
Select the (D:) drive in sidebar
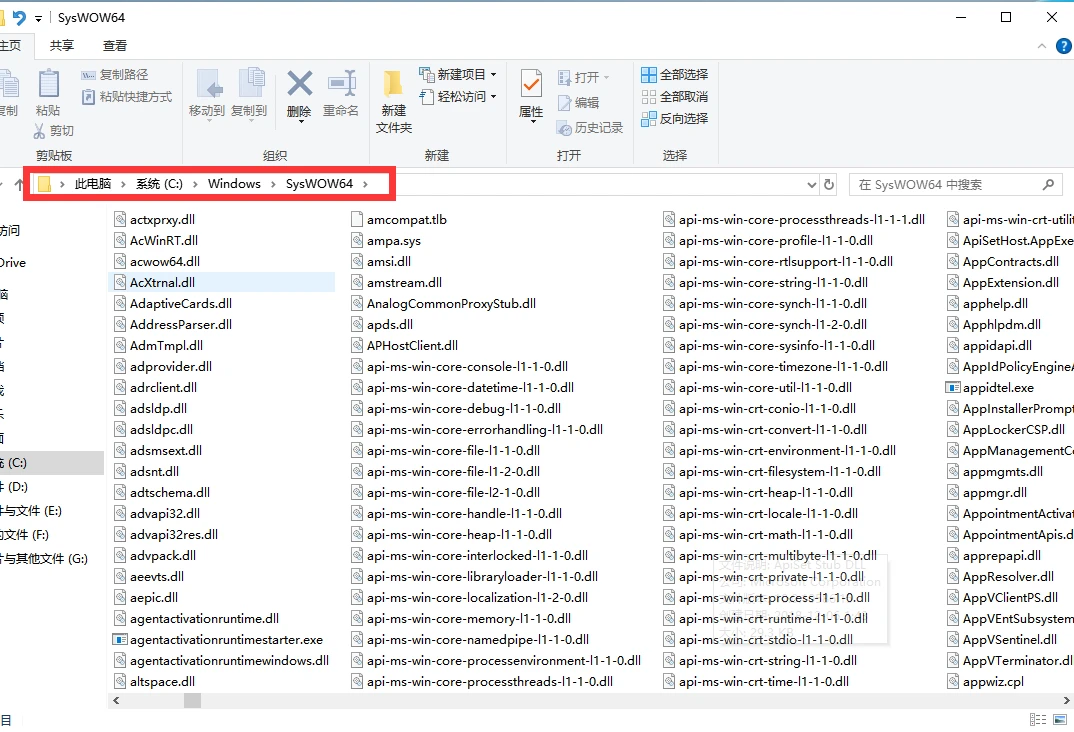(51, 487)
